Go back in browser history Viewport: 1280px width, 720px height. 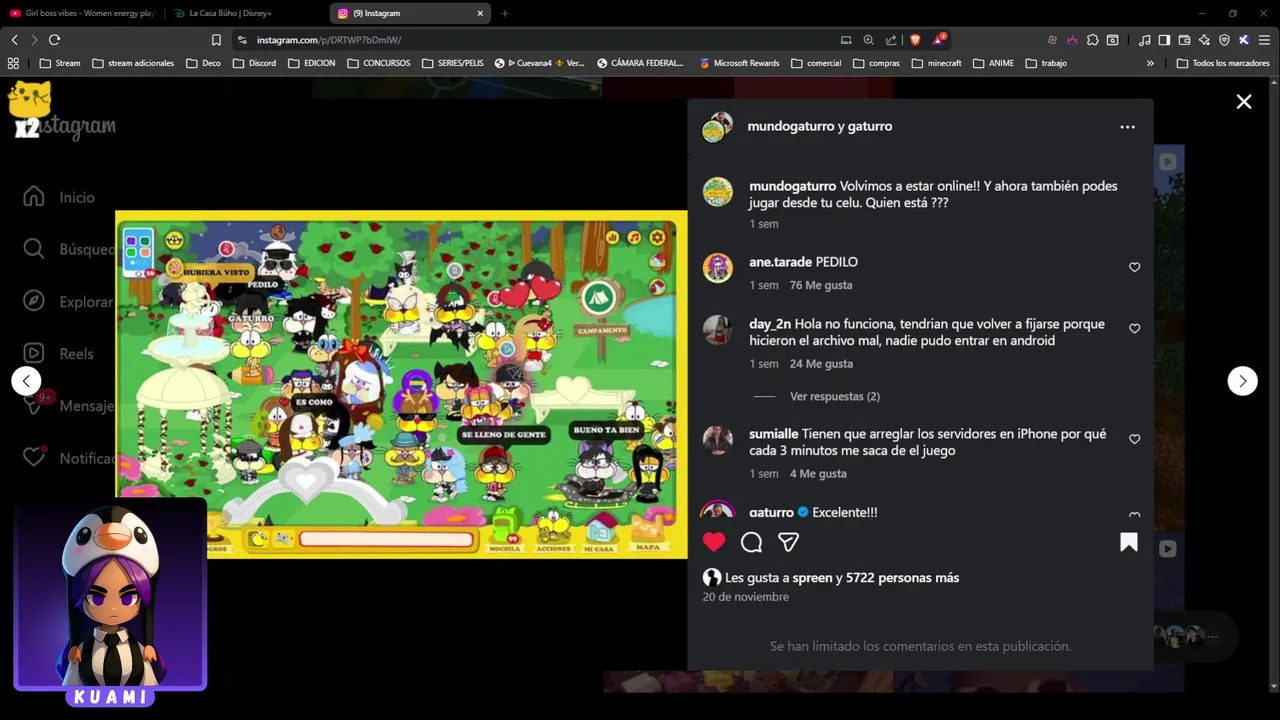pyautogui.click(x=14, y=40)
